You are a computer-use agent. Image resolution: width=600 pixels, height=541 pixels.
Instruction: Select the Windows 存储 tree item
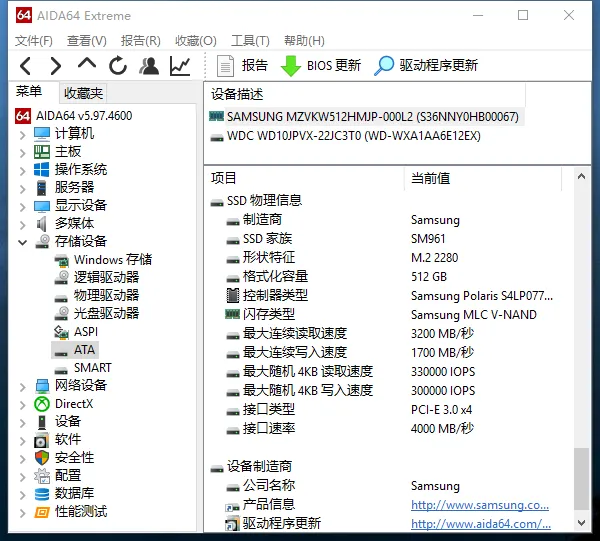[x=103, y=260]
